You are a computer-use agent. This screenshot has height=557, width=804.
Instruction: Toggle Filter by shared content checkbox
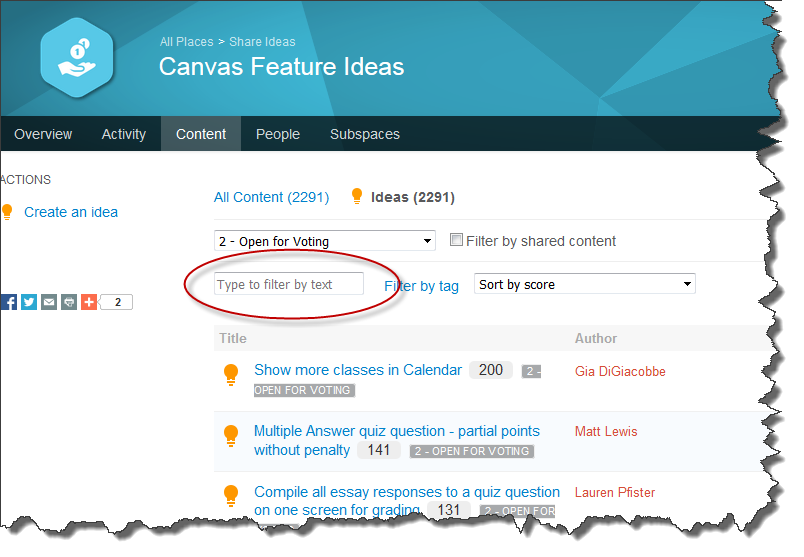(x=456, y=240)
